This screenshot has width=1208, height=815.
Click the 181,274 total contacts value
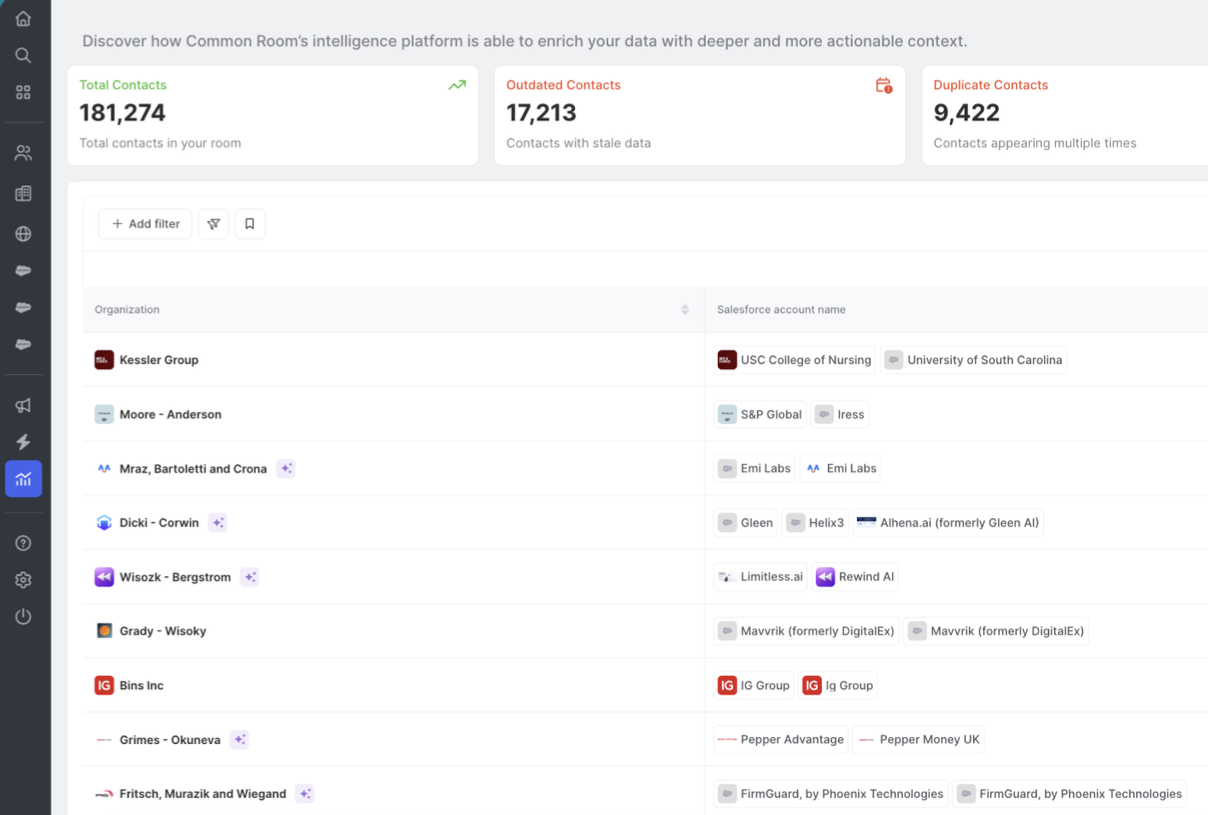coord(122,113)
